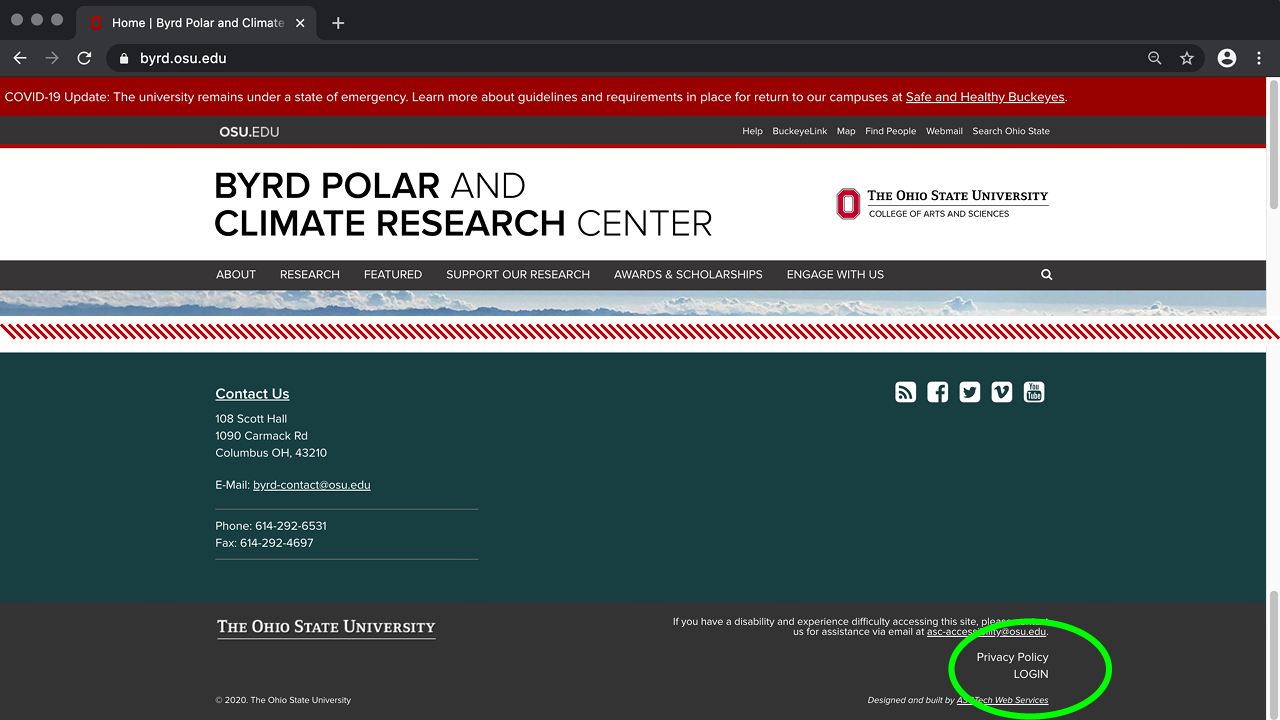Screen dimensions: 1280x720
Task: Open the ASCTech Web Services link
Action: (x=1002, y=700)
